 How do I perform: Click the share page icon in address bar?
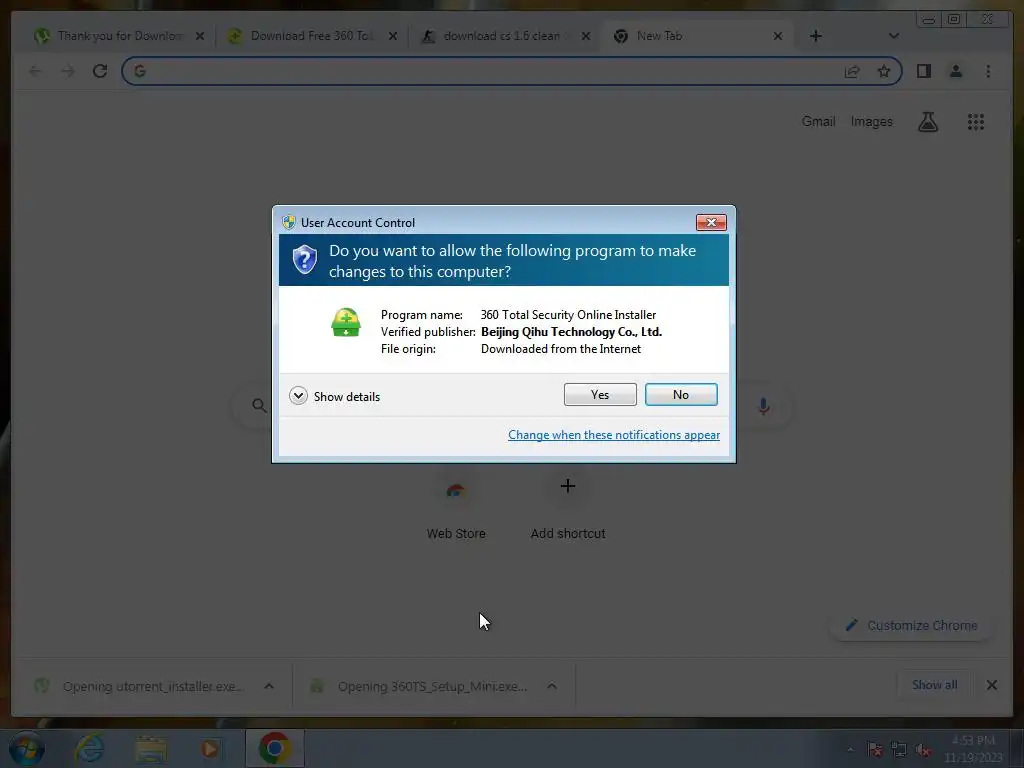pos(852,71)
